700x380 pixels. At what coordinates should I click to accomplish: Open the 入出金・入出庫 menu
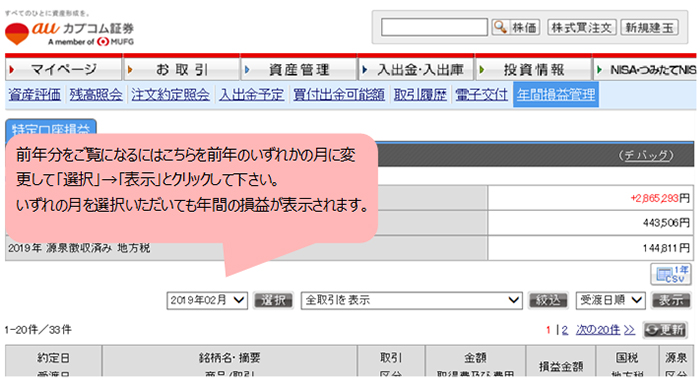coord(416,69)
